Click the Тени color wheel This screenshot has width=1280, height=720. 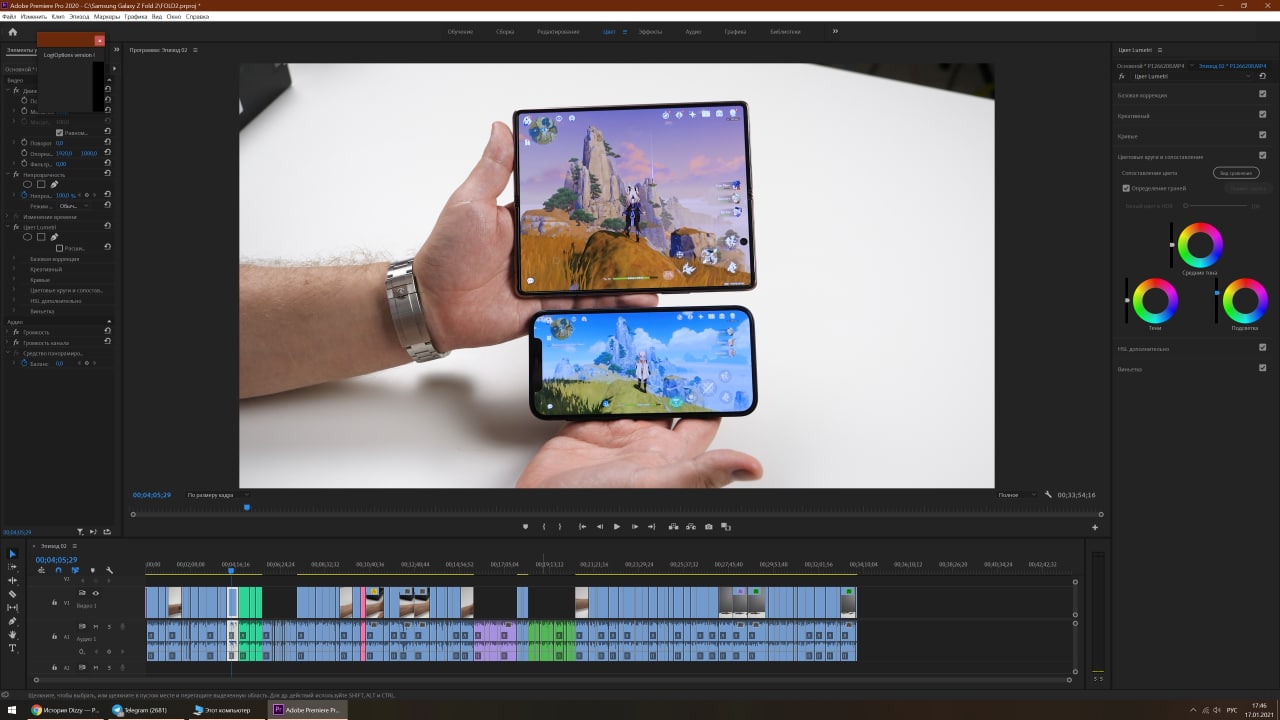(1155, 300)
